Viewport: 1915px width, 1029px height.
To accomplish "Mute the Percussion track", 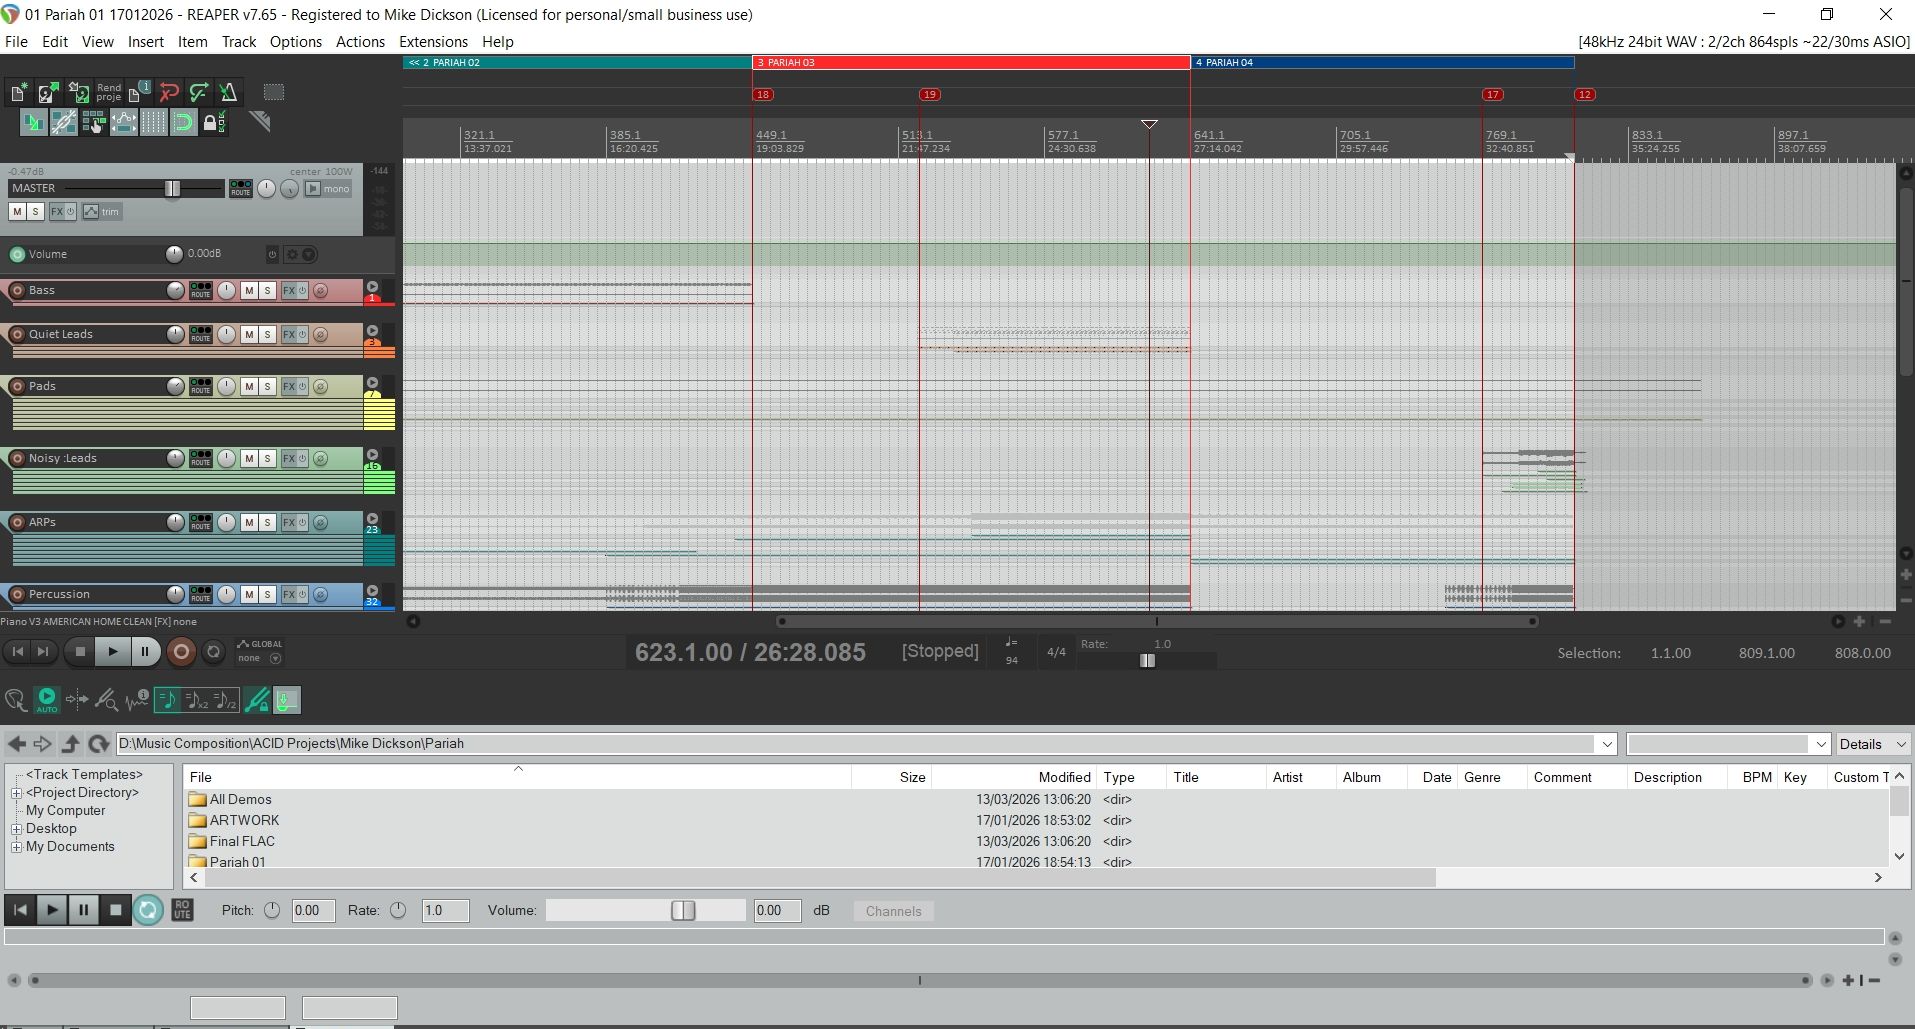I will tap(249, 594).
